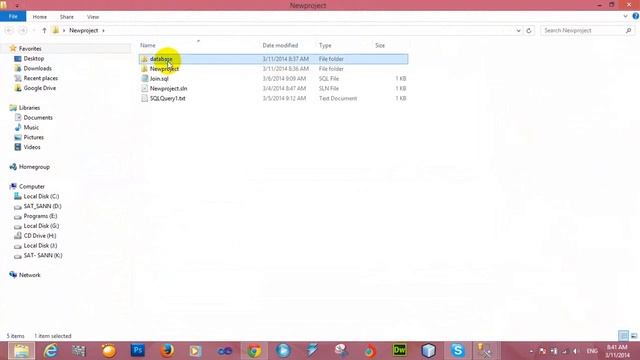The height and width of the screenshot is (360, 640).
Task: Expand the breadcrumb arrow after Newproject
Action: [103, 31]
